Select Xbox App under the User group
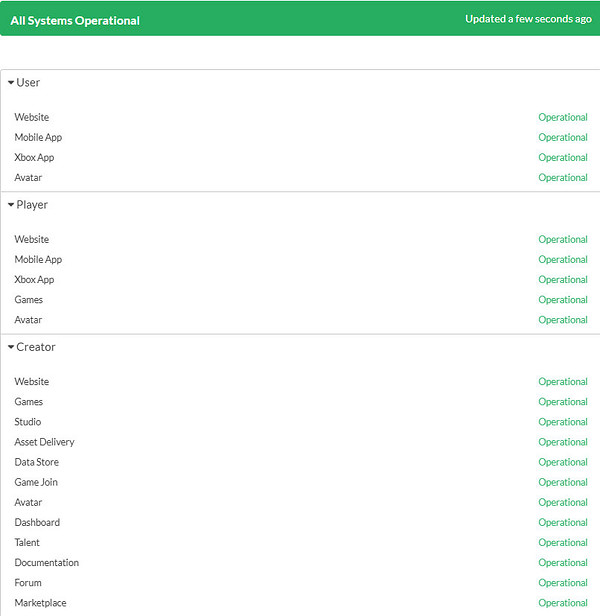 34,157
